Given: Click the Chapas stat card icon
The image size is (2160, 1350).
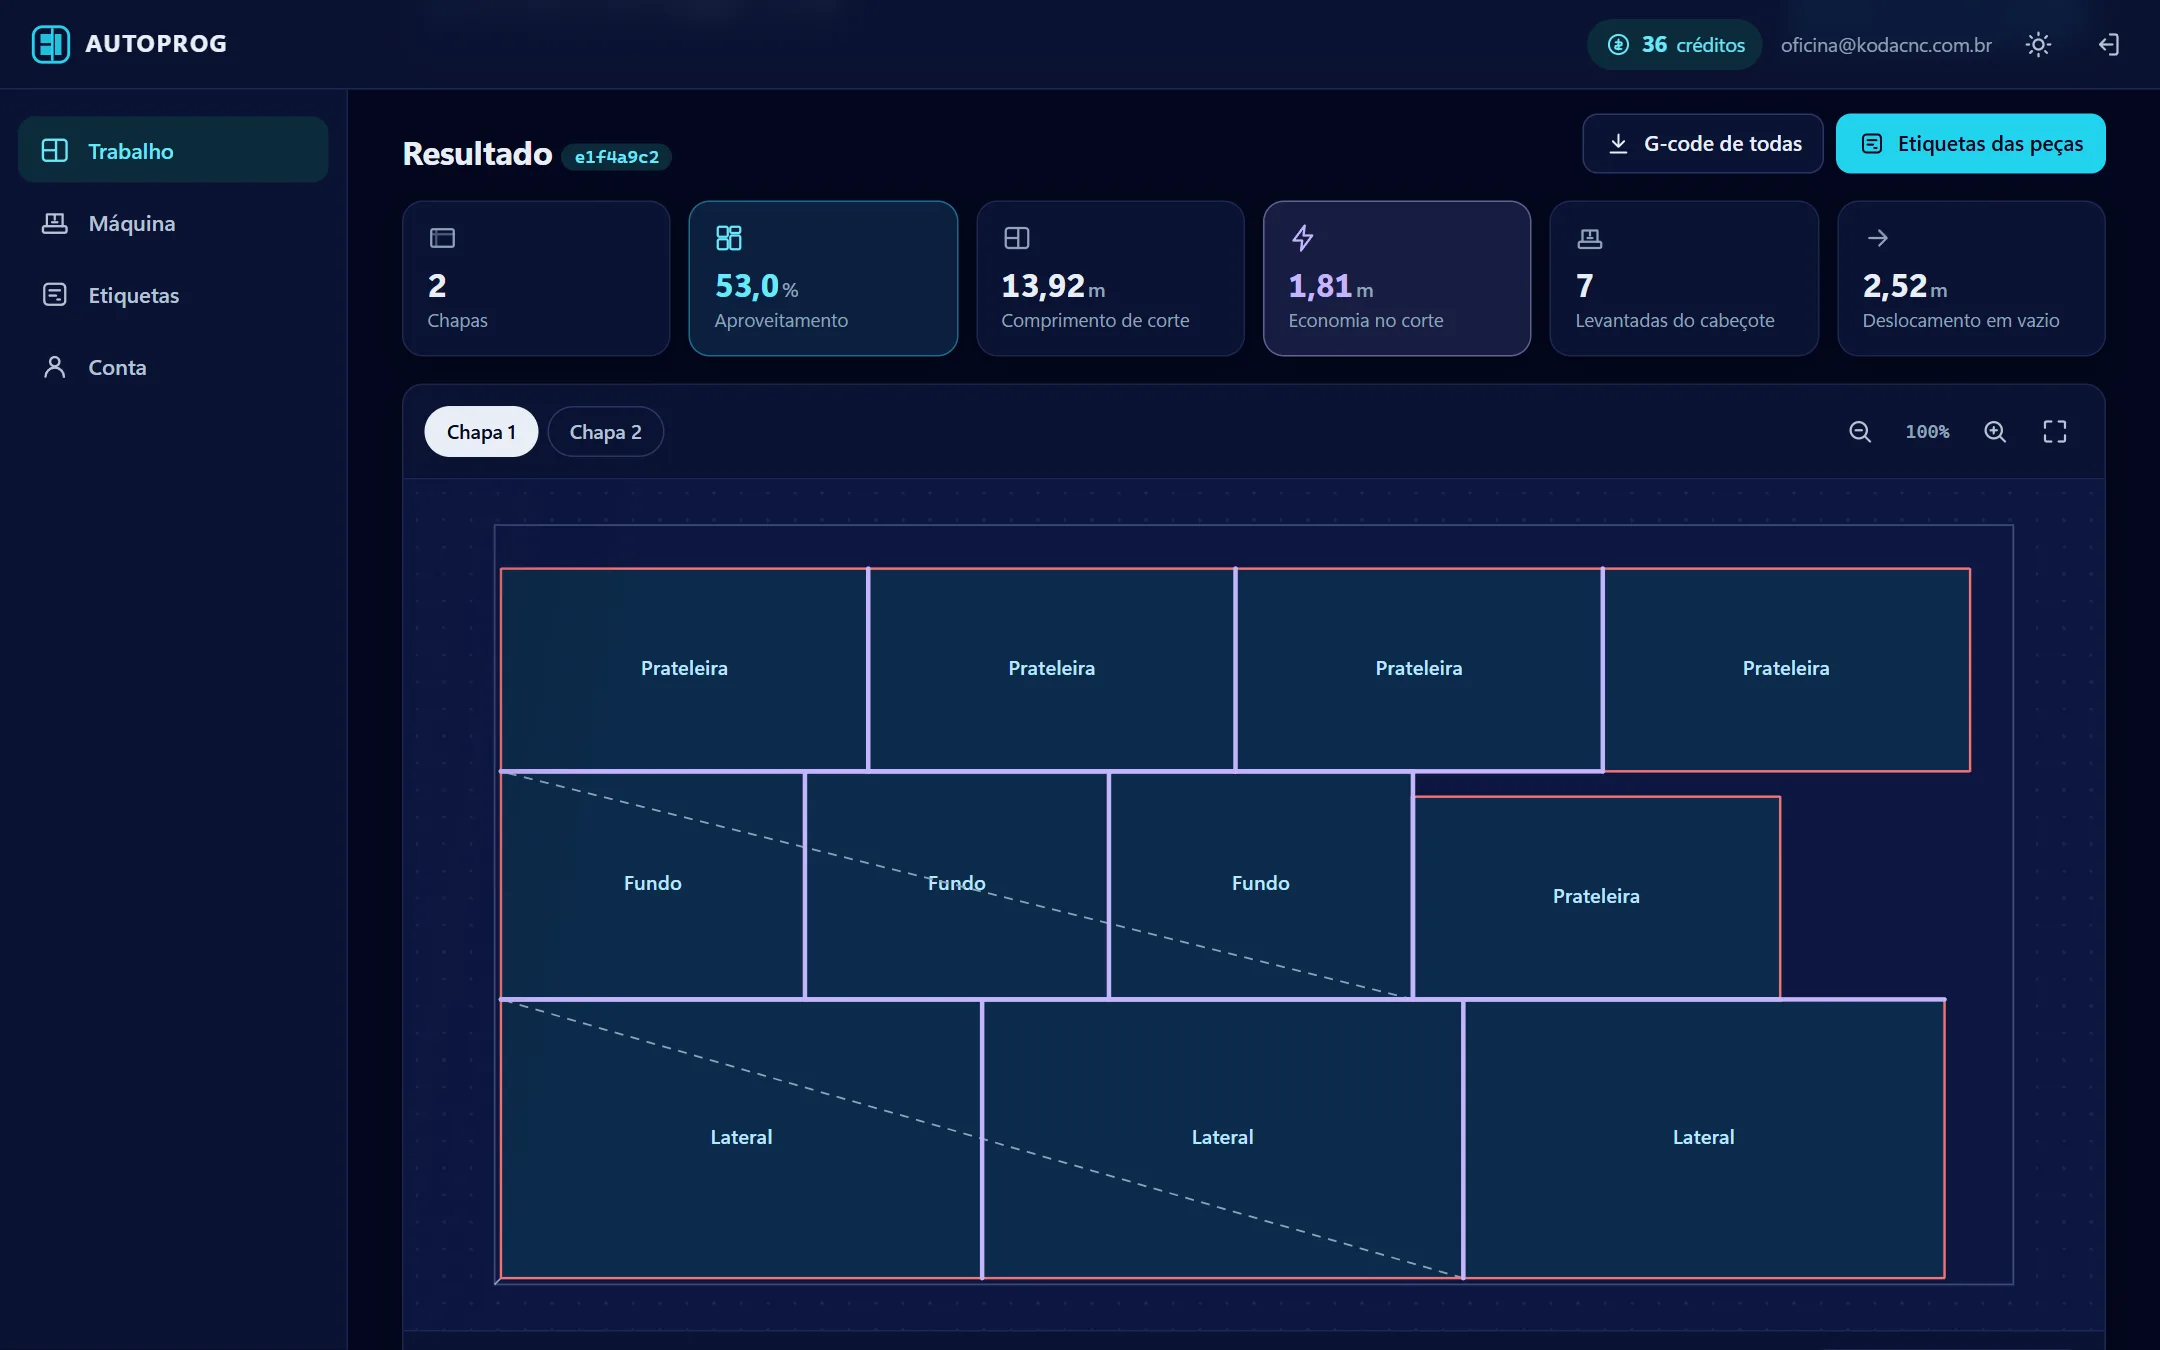Looking at the screenshot, I should pyautogui.click(x=442, y=238).
